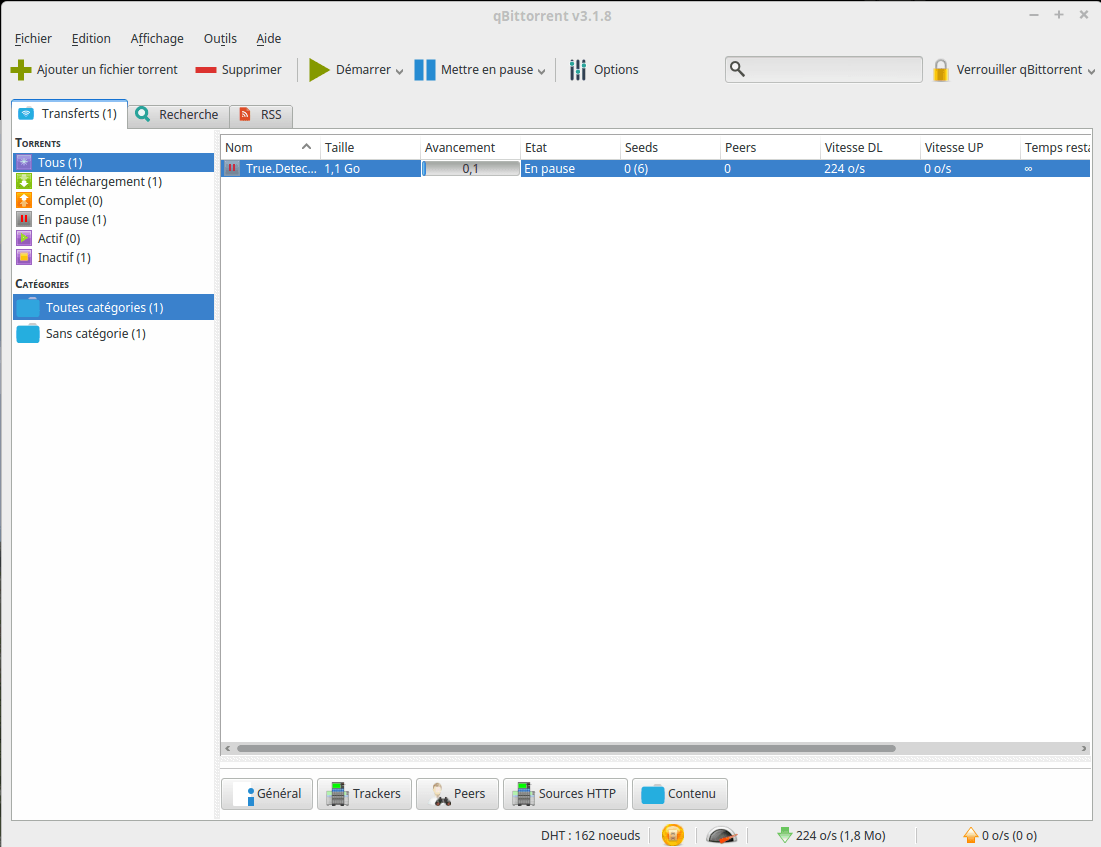Click the green Démarrer play icon
1101x847 pixels.
pyautogui.click(x=319, y=70)
